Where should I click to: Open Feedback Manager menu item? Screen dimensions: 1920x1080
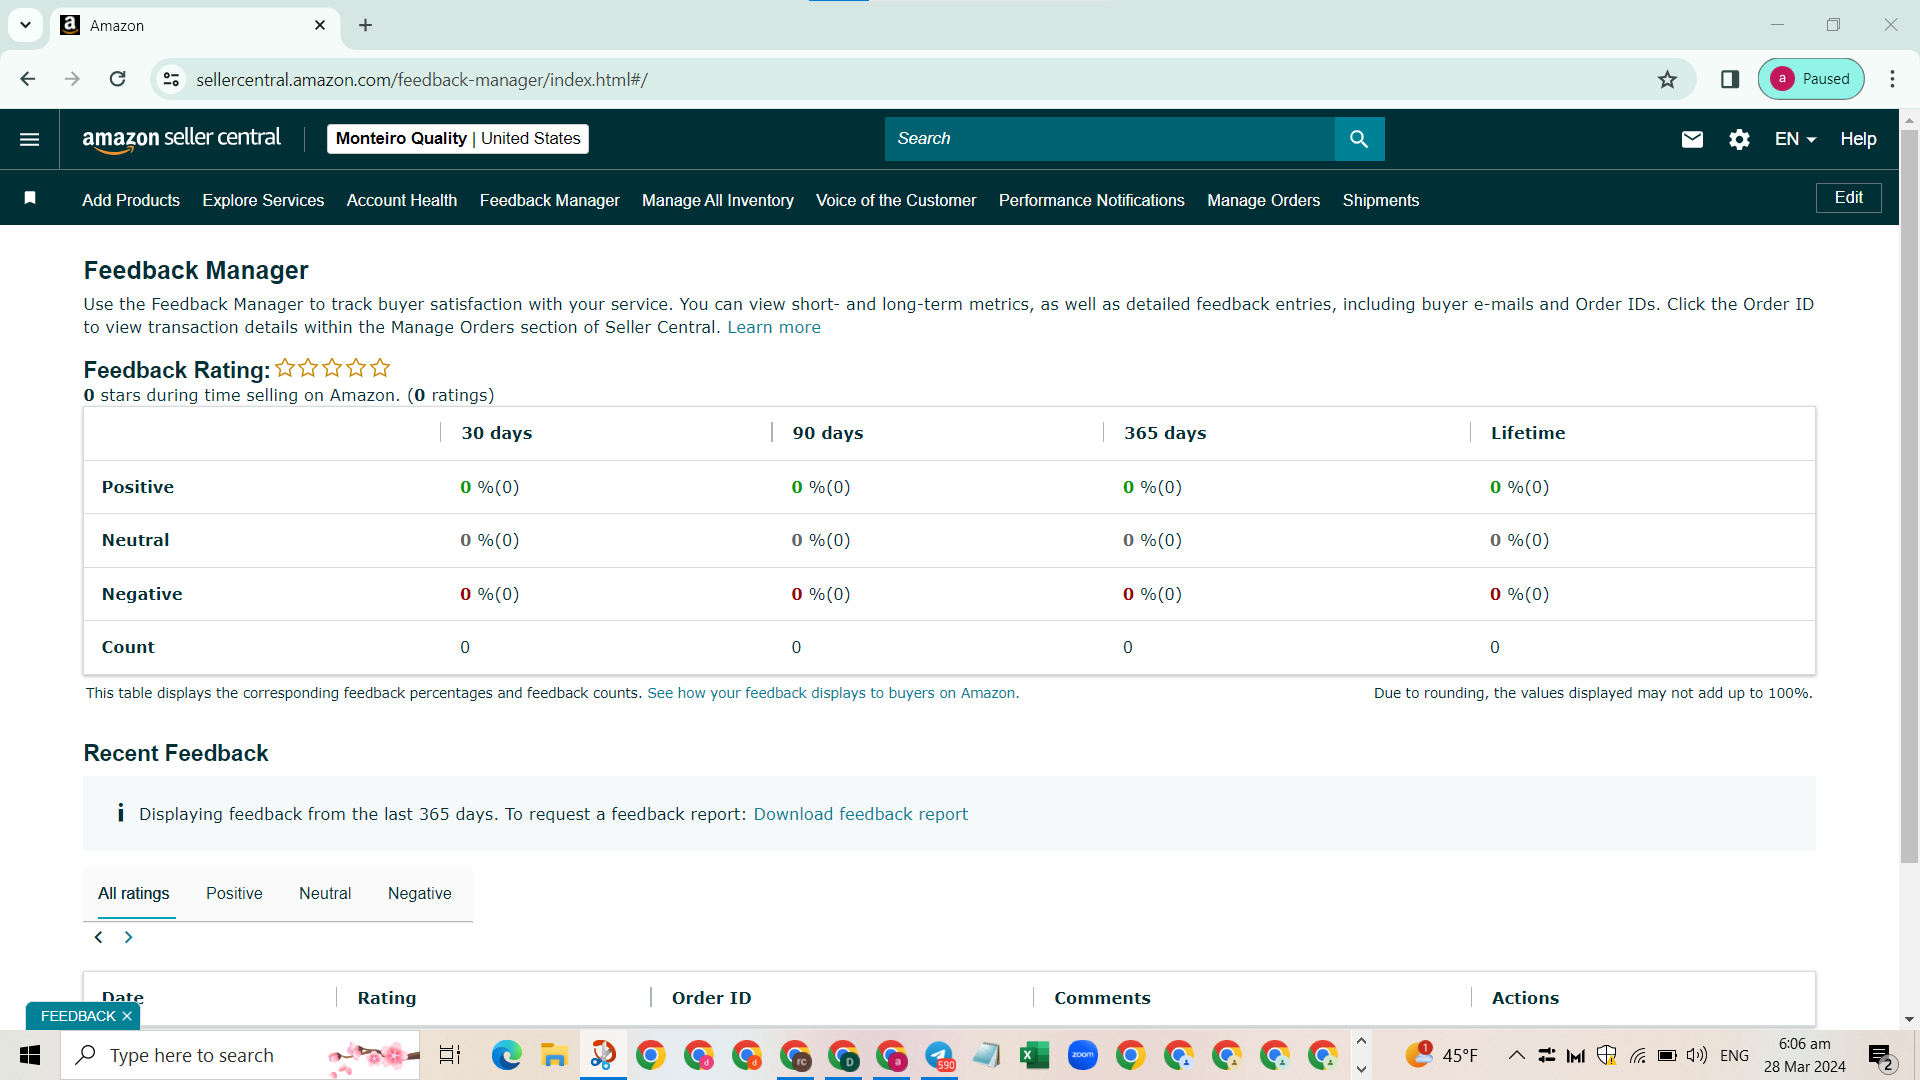pos(550,200)
